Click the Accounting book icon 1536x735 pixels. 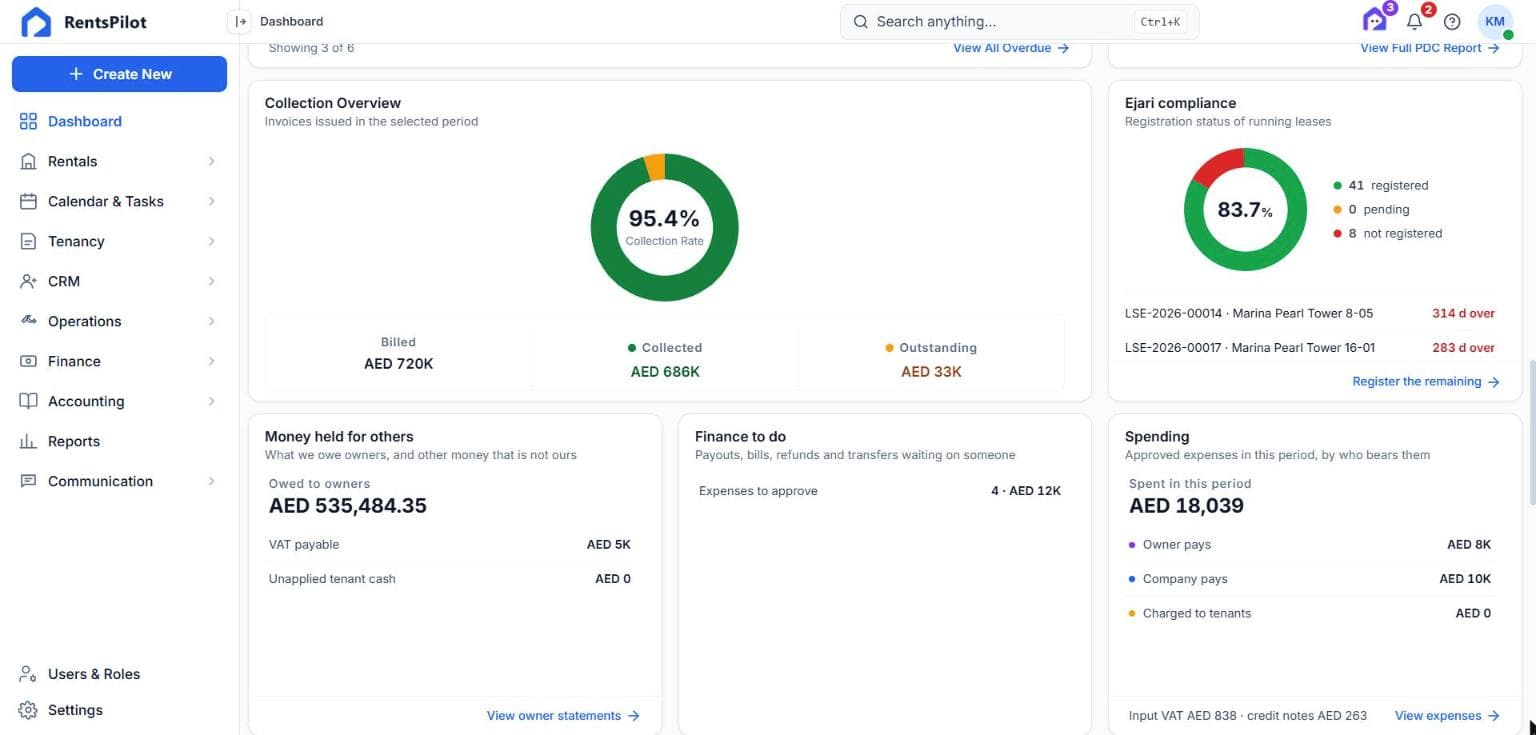tap(28, 401)
